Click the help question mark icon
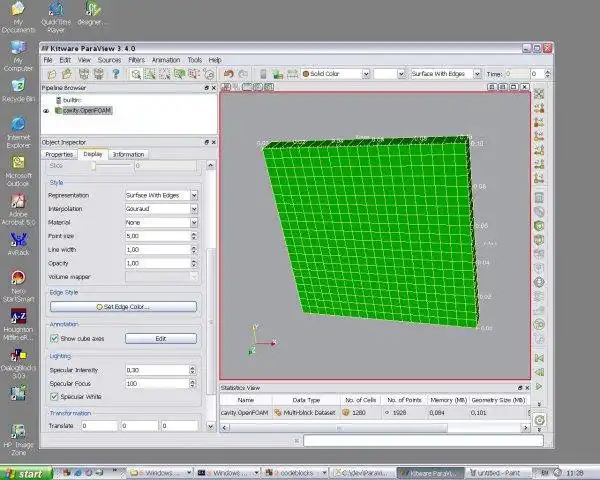 [x=115, y=74]
